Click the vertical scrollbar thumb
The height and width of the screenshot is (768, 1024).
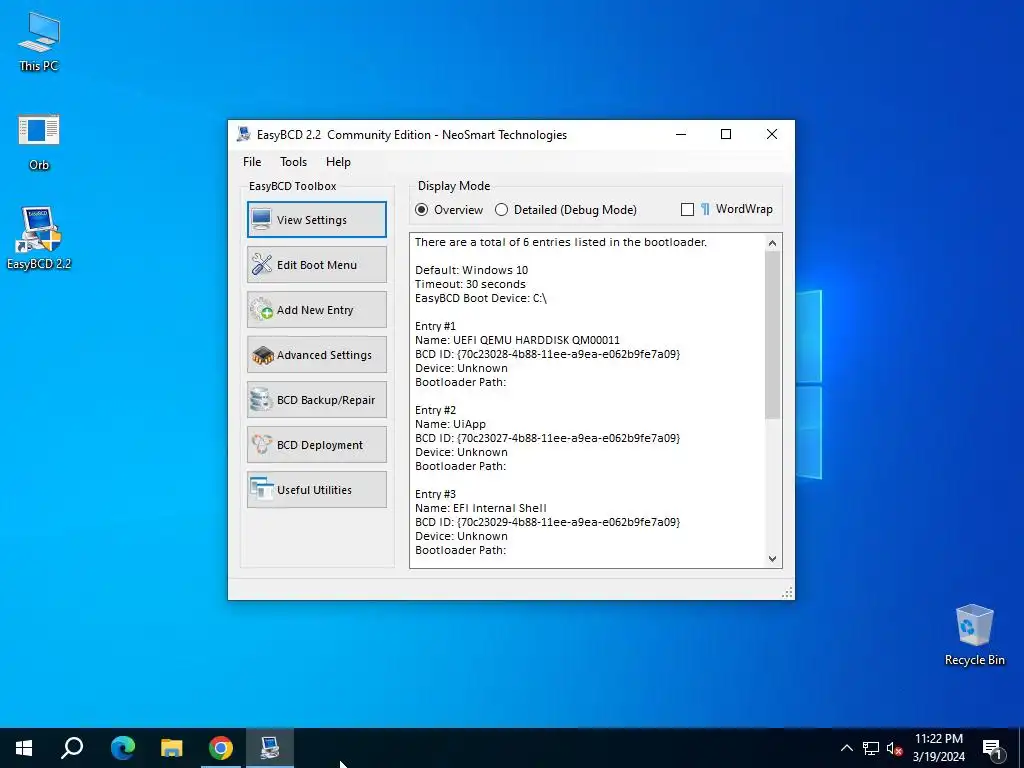773,335
